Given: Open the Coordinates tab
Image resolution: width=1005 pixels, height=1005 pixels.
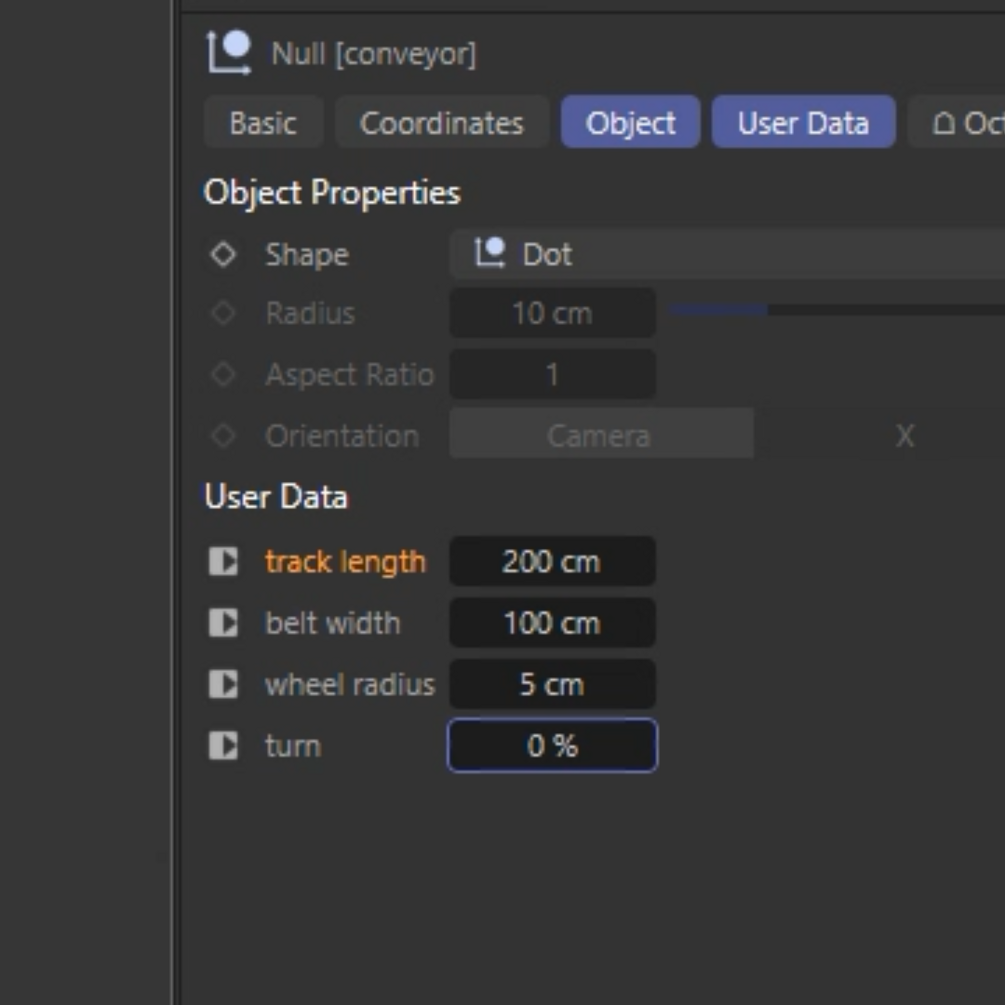Looking at the screenshot, I should point(441,123).
